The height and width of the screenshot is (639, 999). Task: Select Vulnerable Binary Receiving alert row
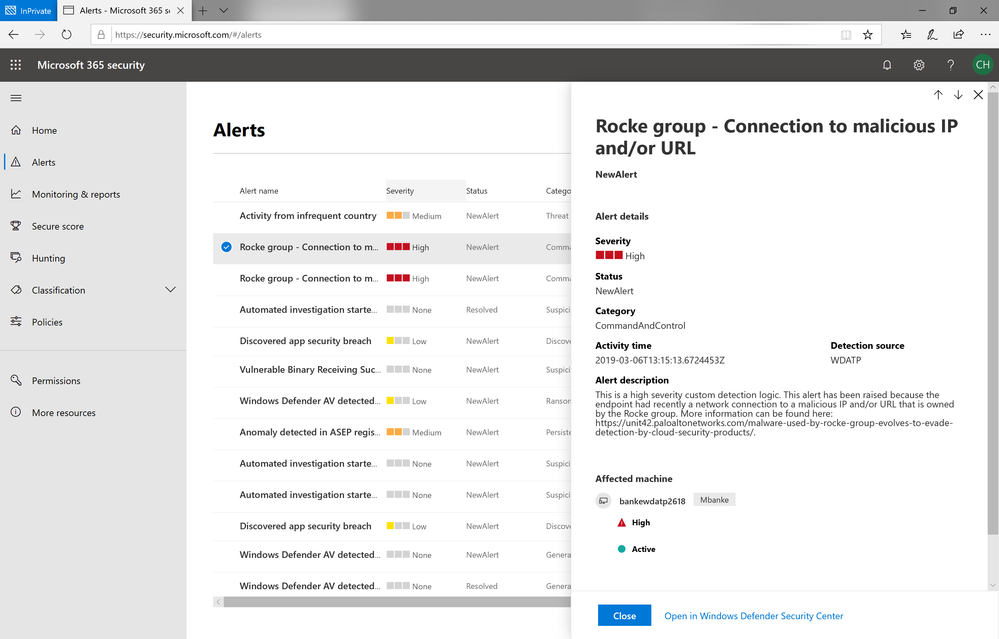coord(392,370)
